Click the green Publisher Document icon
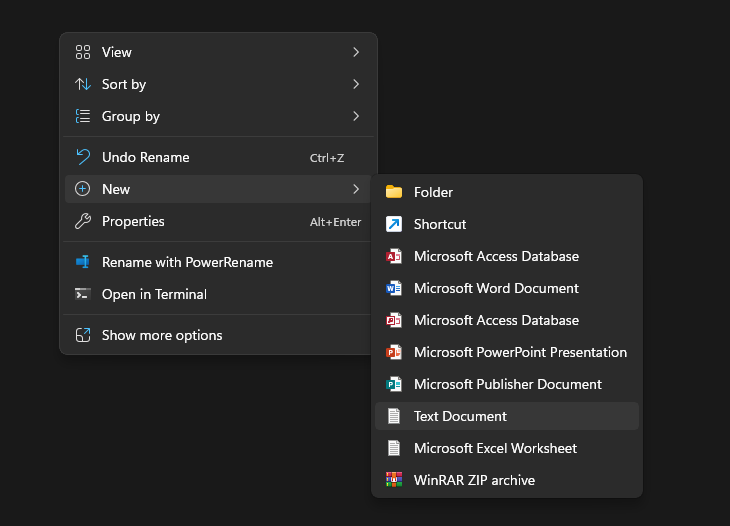Viewport: 730px width, 526px height. [x=394, y=384]
